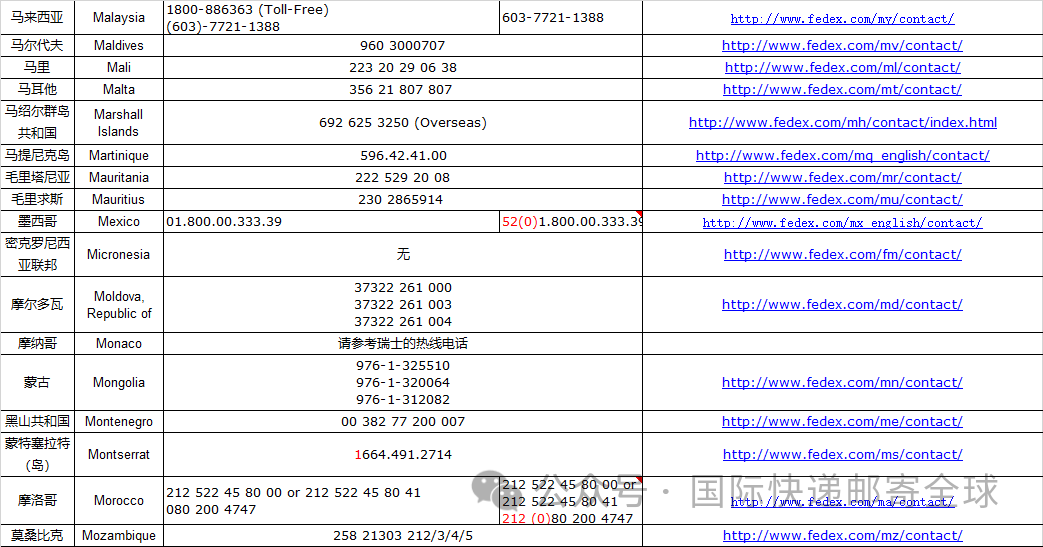Open the Mauritius fedex.com/mu/contact link
1043x547 pixels.
tap(842, 200)
